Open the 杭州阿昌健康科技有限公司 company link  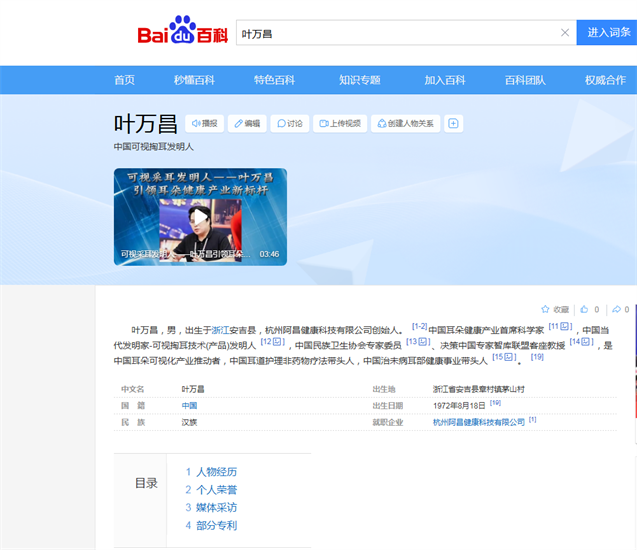[479, 422]
